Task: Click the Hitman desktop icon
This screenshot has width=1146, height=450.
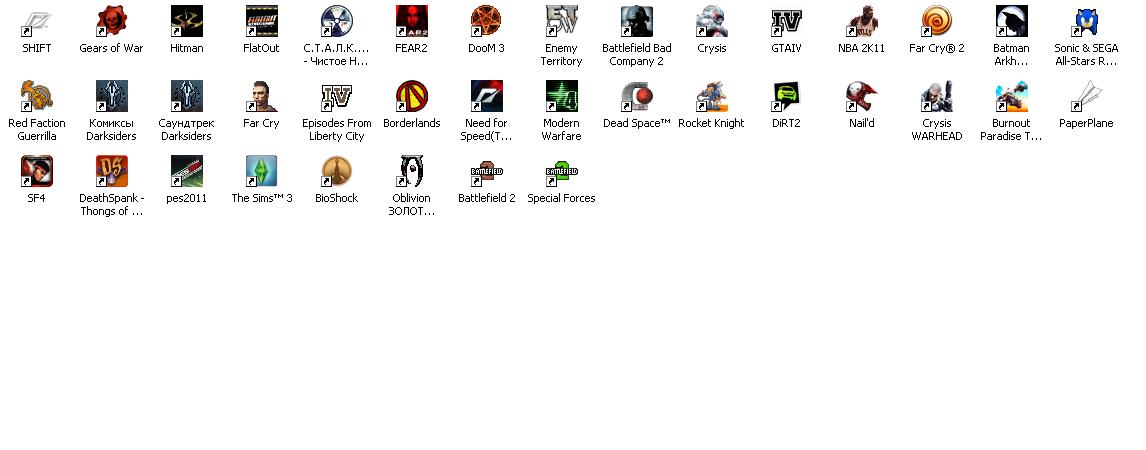Action: coord(186,21)
